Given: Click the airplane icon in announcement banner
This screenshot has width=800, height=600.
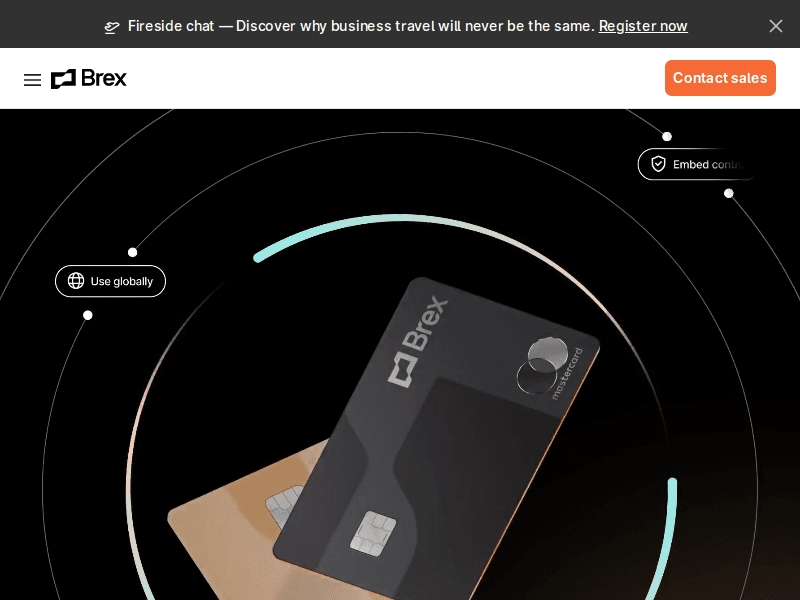Looking at the screenshot, I should (112, 27).
